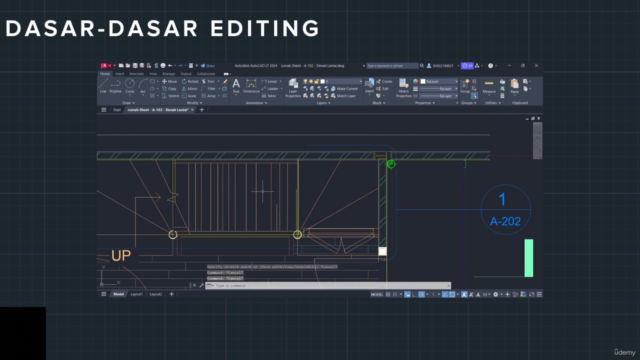Viewport: 640px width, 360px height.
Task: Open the Insert ribbon tab
Action: point(120,74)
